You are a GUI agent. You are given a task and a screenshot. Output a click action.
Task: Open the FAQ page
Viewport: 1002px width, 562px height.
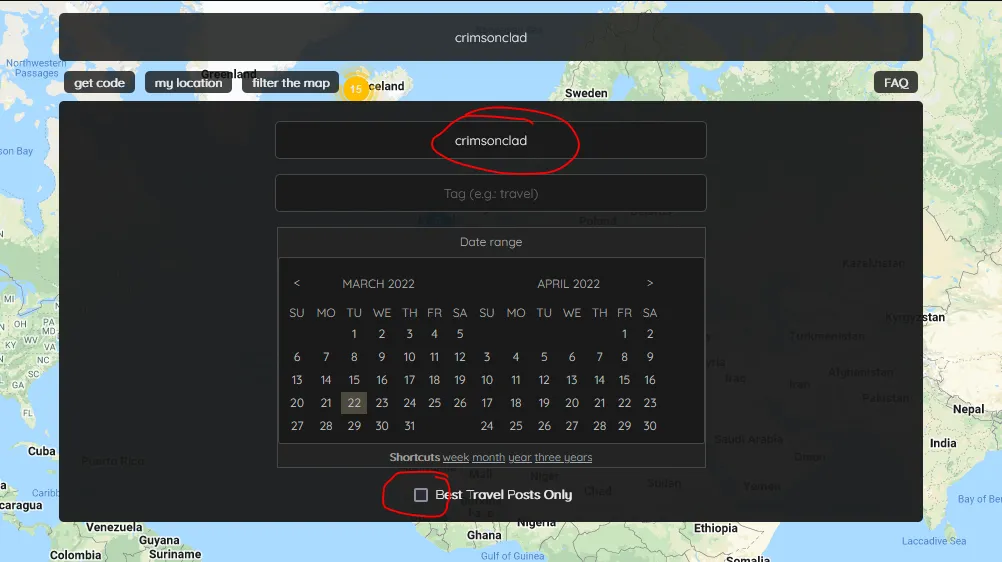[896, 82]
